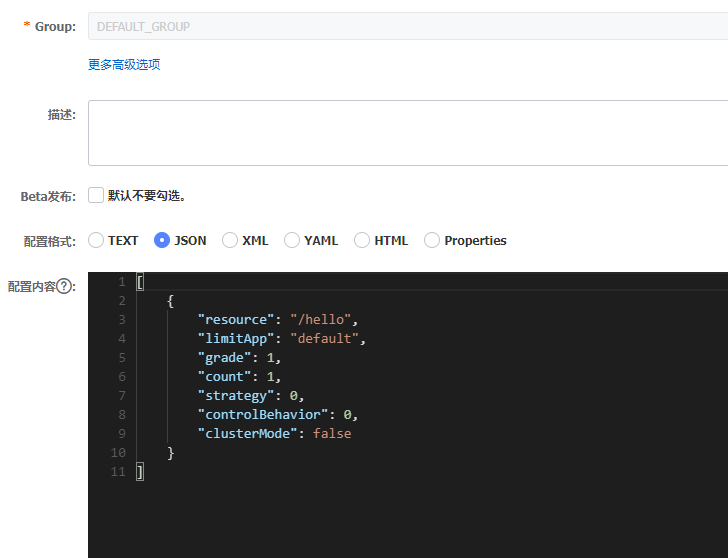Select the YAML format radio button
Viewport: 728px width, 558px height.
tap(292, 240)
